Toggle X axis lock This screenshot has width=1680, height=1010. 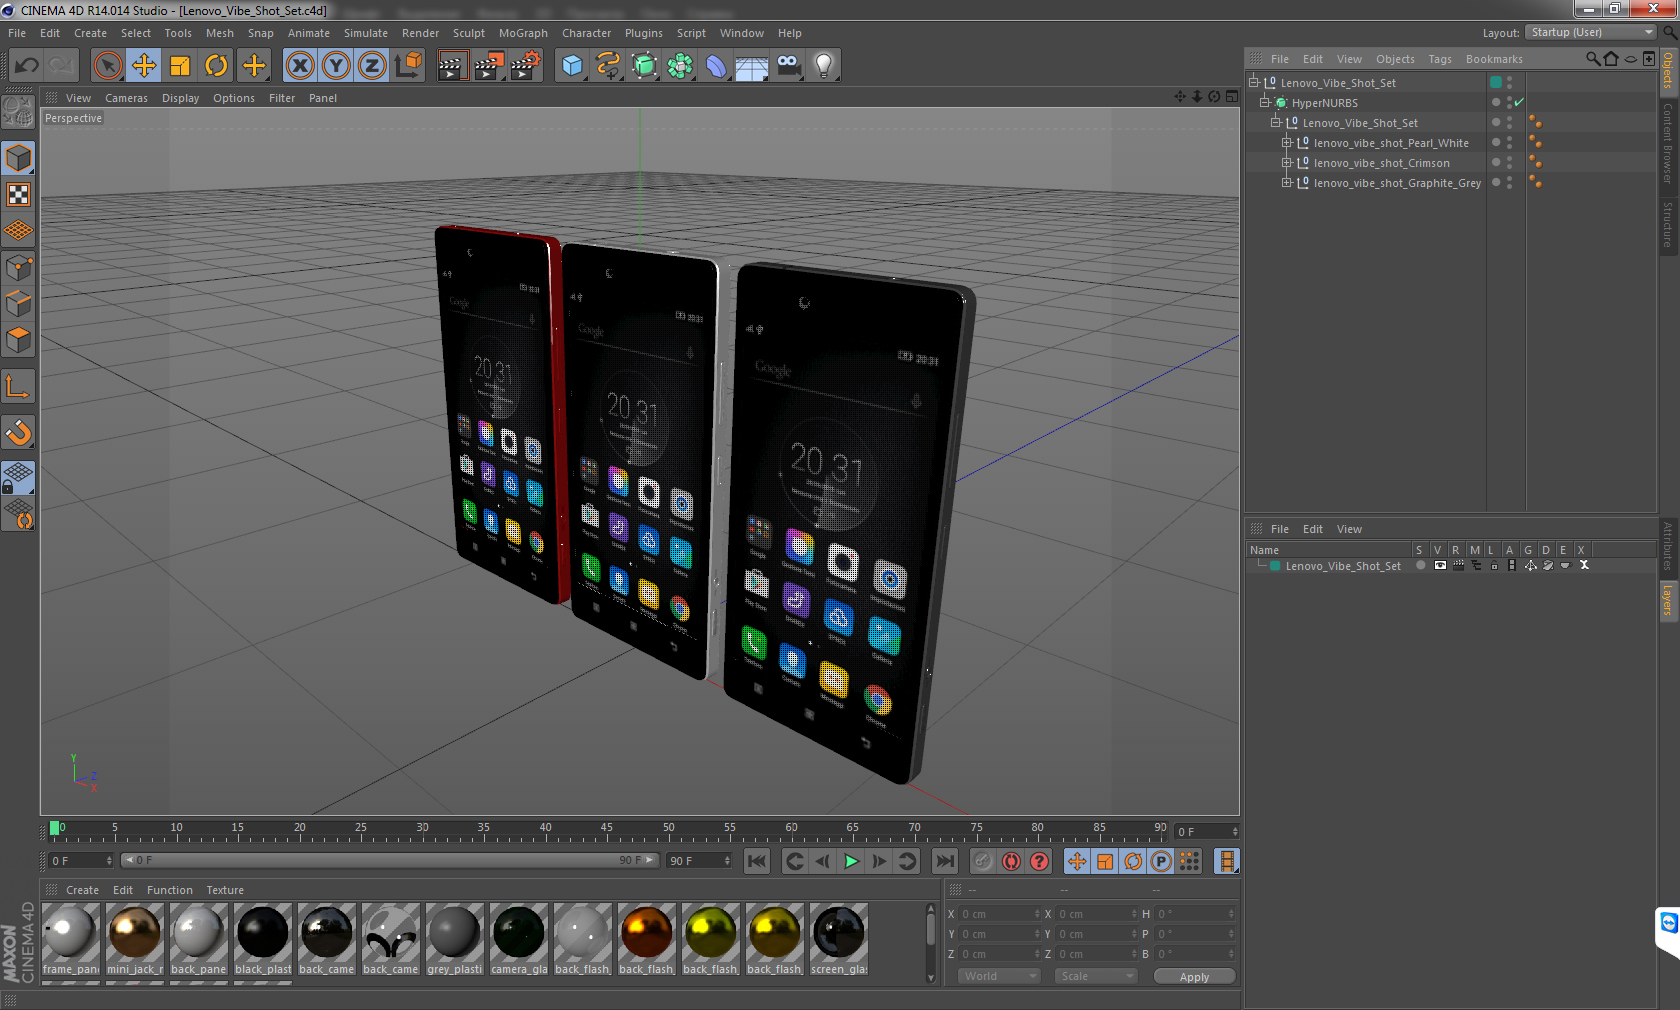click(300, 66)
